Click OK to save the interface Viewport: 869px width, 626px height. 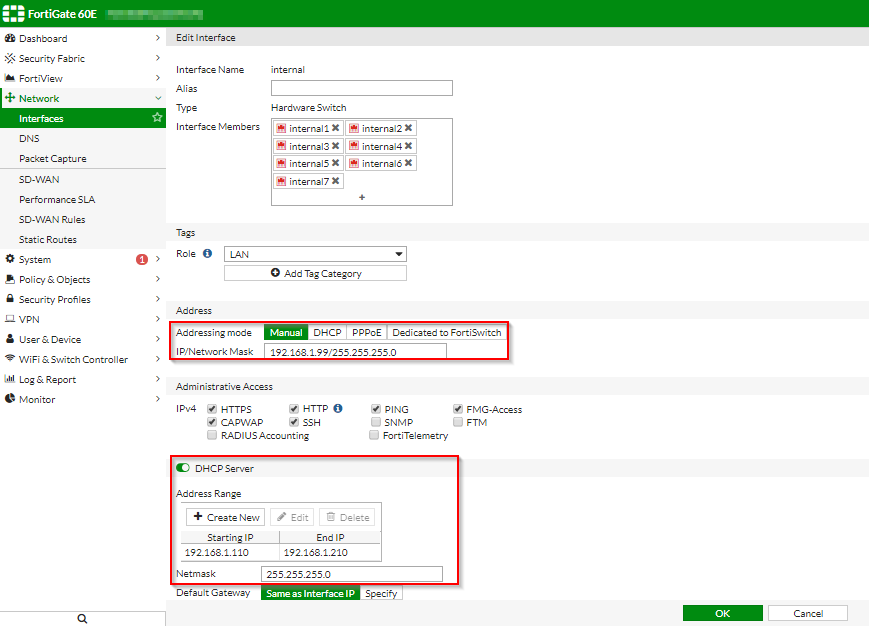pos(722,613)
